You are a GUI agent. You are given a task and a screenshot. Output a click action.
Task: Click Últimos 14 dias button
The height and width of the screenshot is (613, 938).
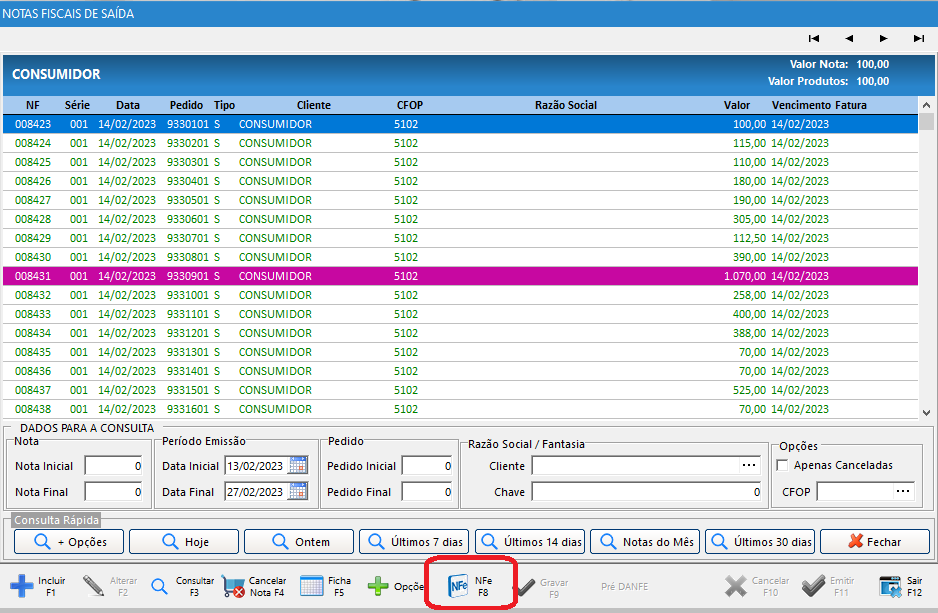coord(530,542)
